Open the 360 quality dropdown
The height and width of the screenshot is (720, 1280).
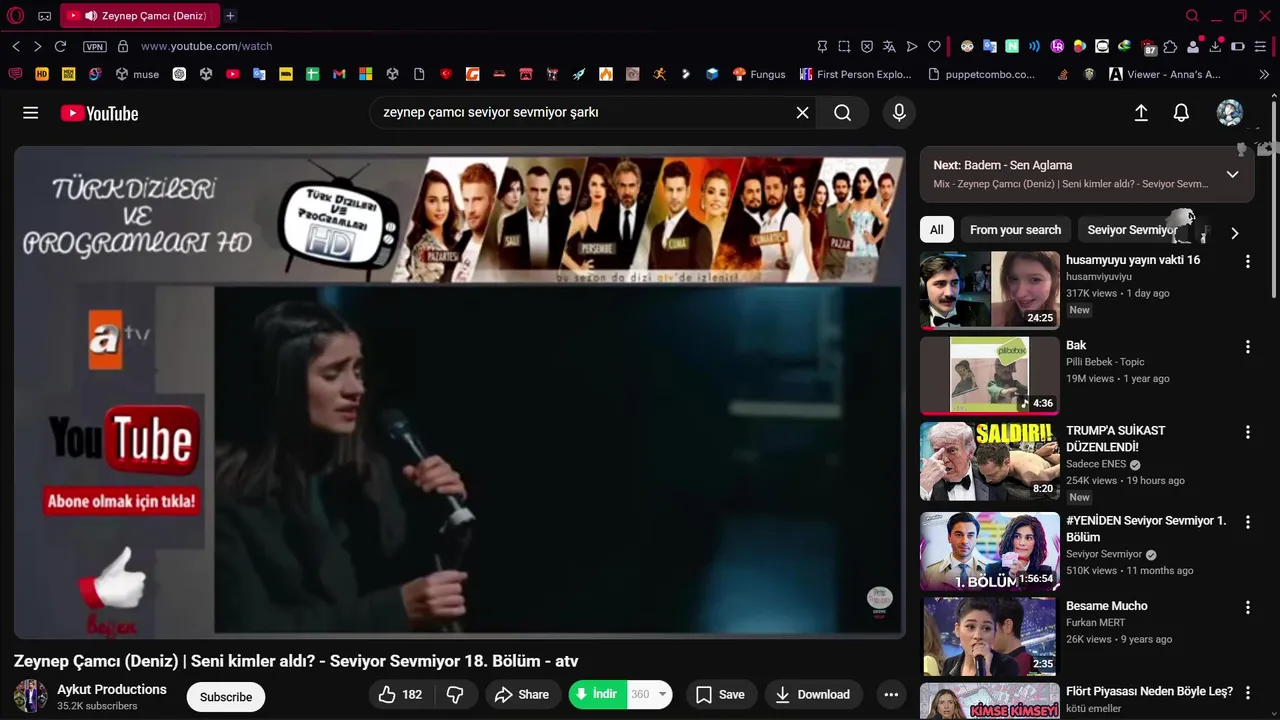pyautogui.click(x=649, y=694)
